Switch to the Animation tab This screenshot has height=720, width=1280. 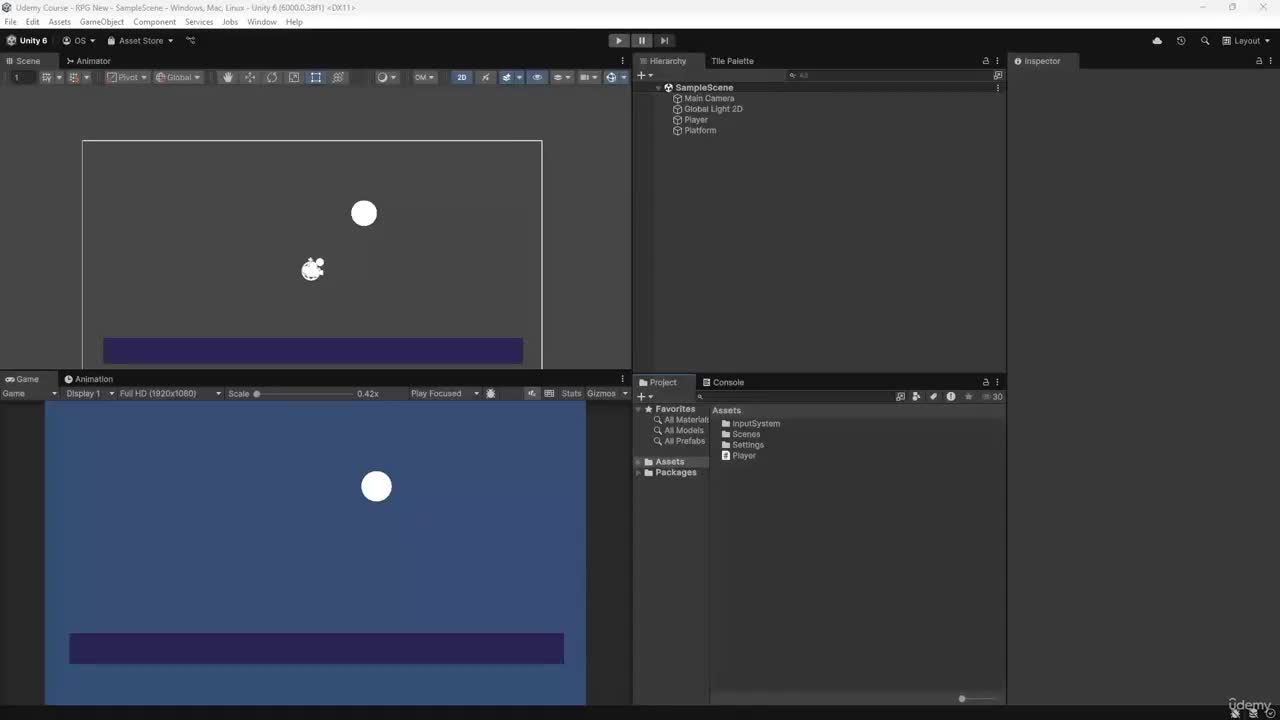[x=89, y=379]
